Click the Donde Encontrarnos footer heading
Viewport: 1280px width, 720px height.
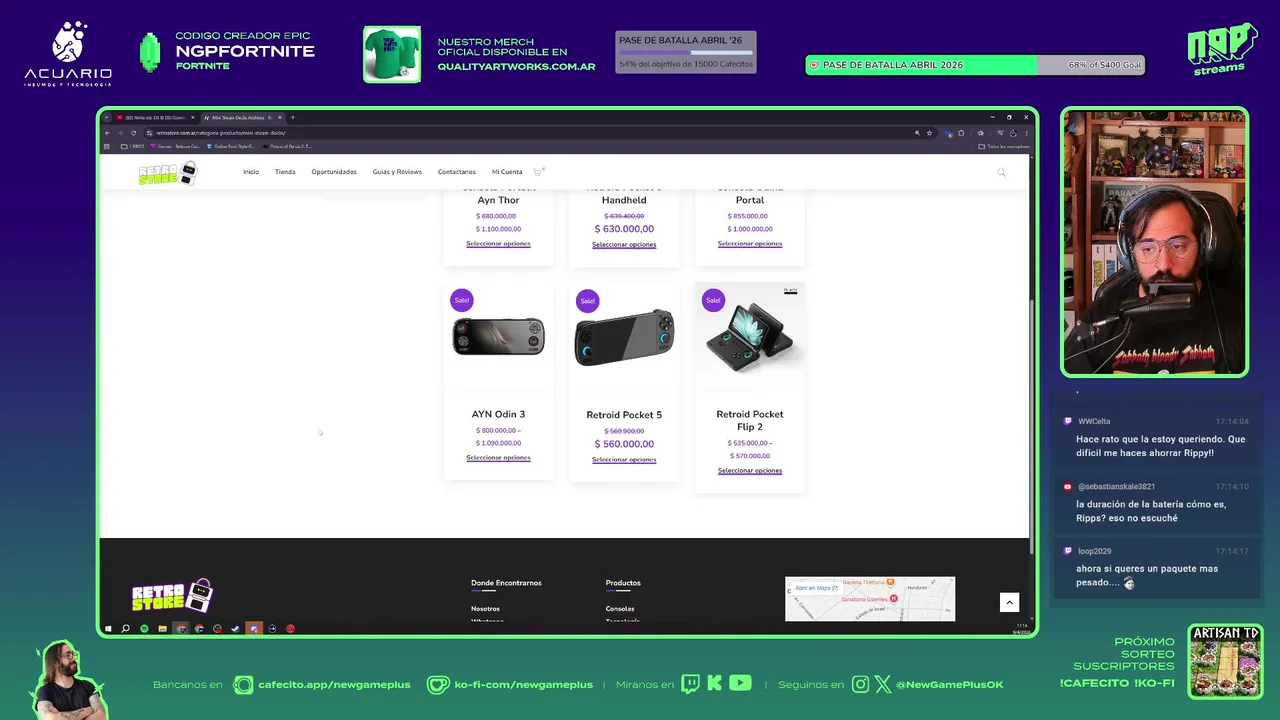[506, 583]
